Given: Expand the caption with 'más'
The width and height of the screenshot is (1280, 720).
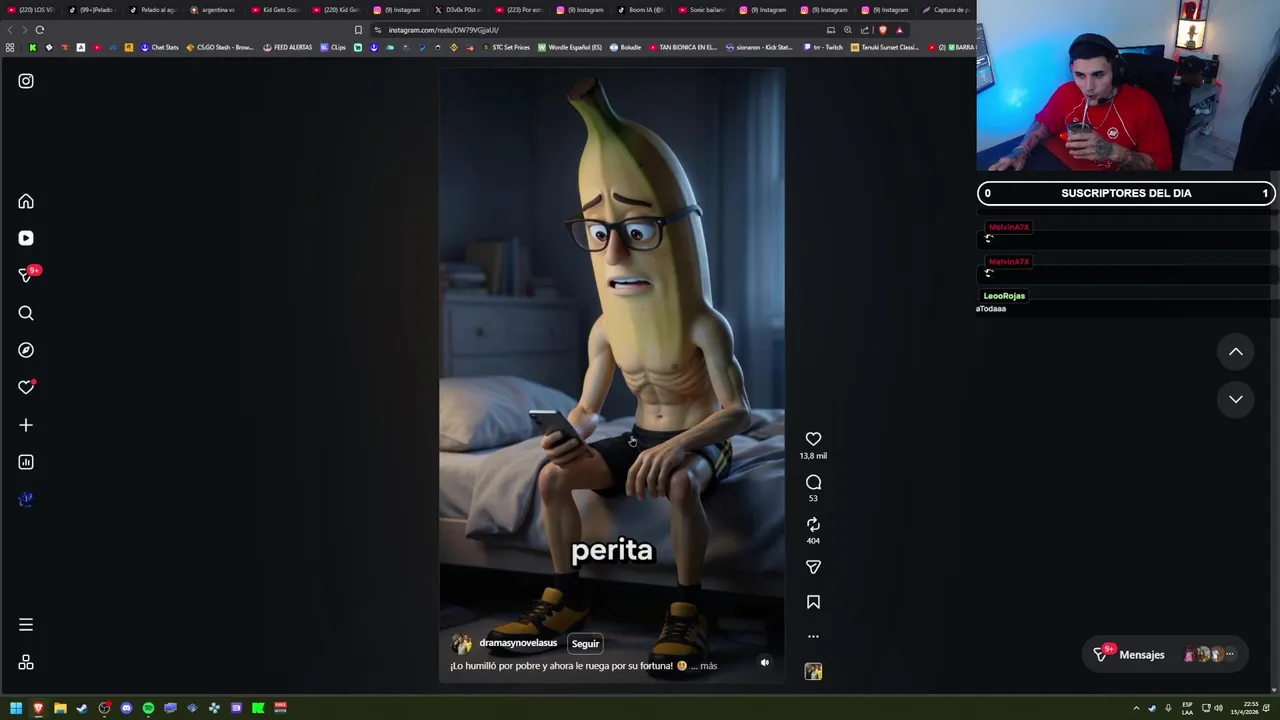Looking at the screenshot, I should point(708,666).
